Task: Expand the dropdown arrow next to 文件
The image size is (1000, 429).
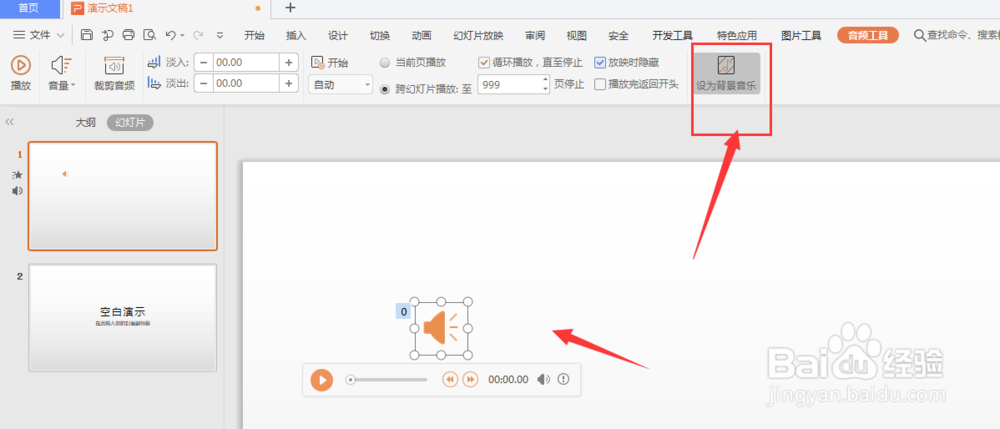Action: tap(61, 36)
